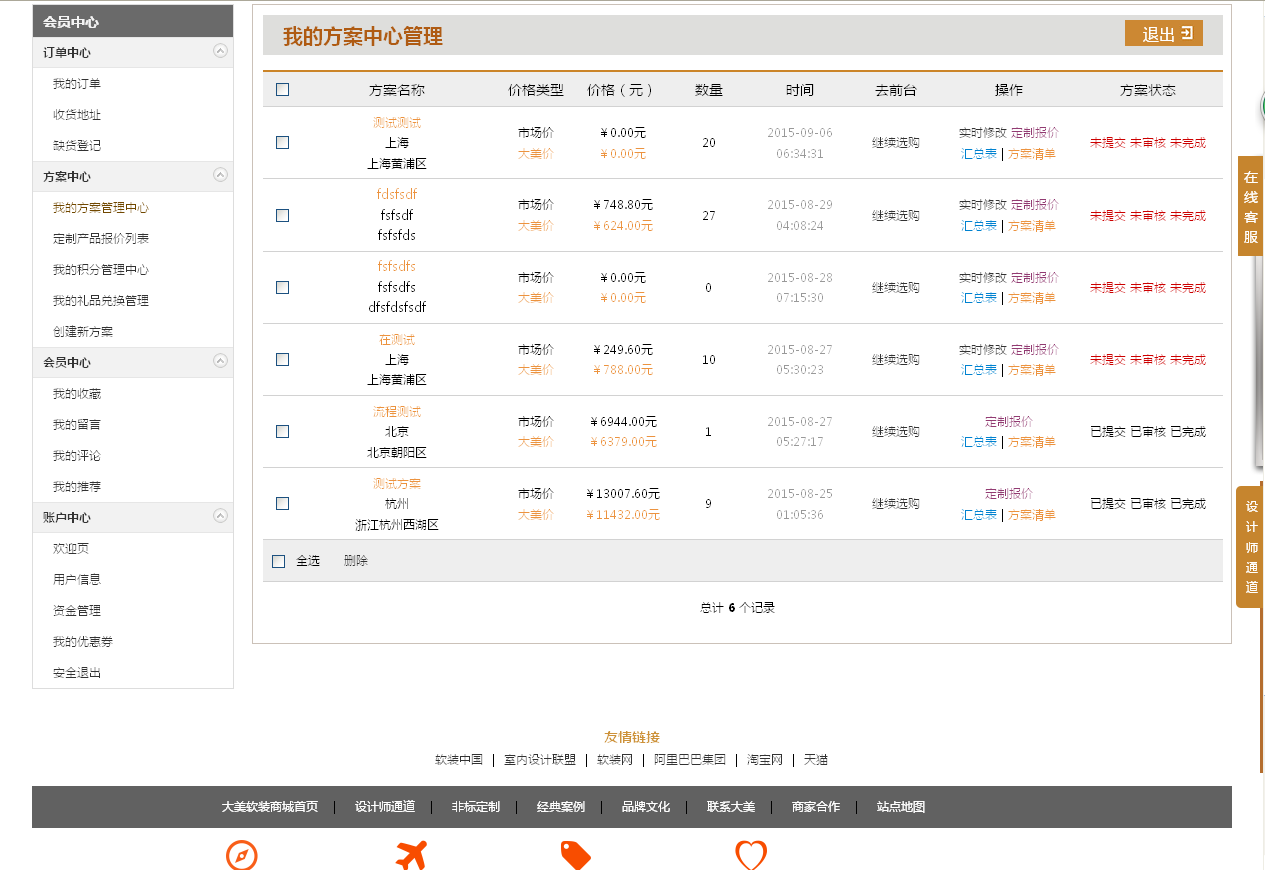Viewport: 1265px width, 870px height.
Task: Open the 测试方案 plan name link
Action: 397,484
